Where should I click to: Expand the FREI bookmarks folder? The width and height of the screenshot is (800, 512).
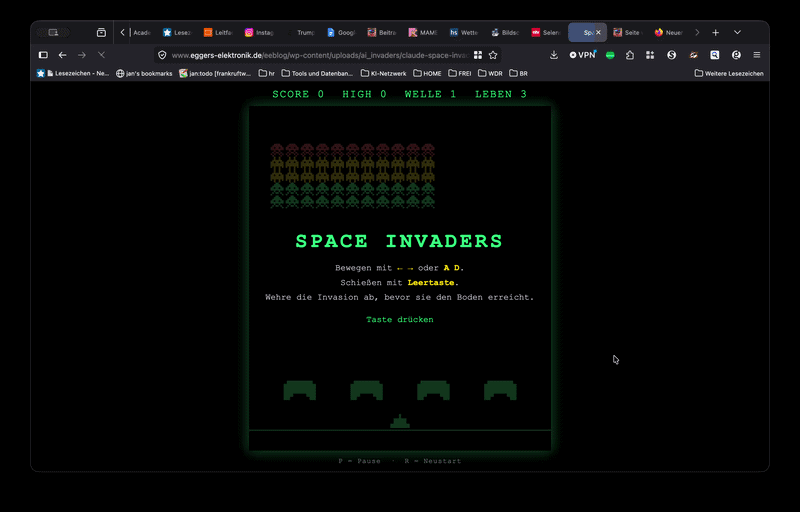pyautogui.click(x=460, y=73)
